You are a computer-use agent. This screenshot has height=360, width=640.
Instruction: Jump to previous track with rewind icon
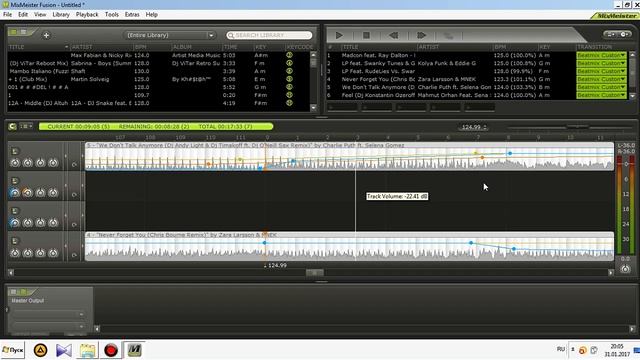point(393,36)
